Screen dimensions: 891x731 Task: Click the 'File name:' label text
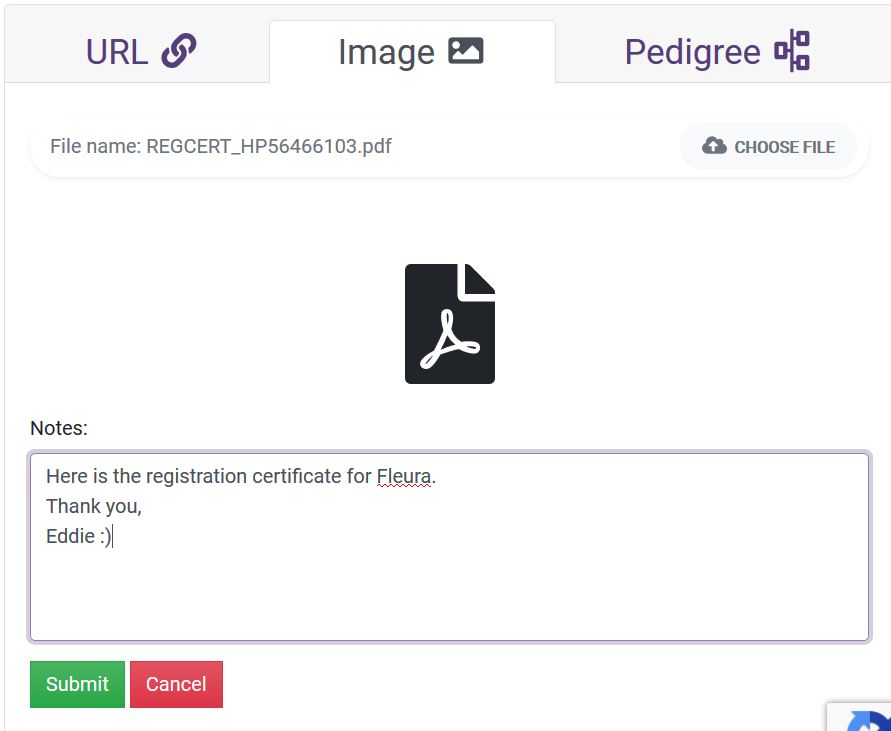[96, 147]
